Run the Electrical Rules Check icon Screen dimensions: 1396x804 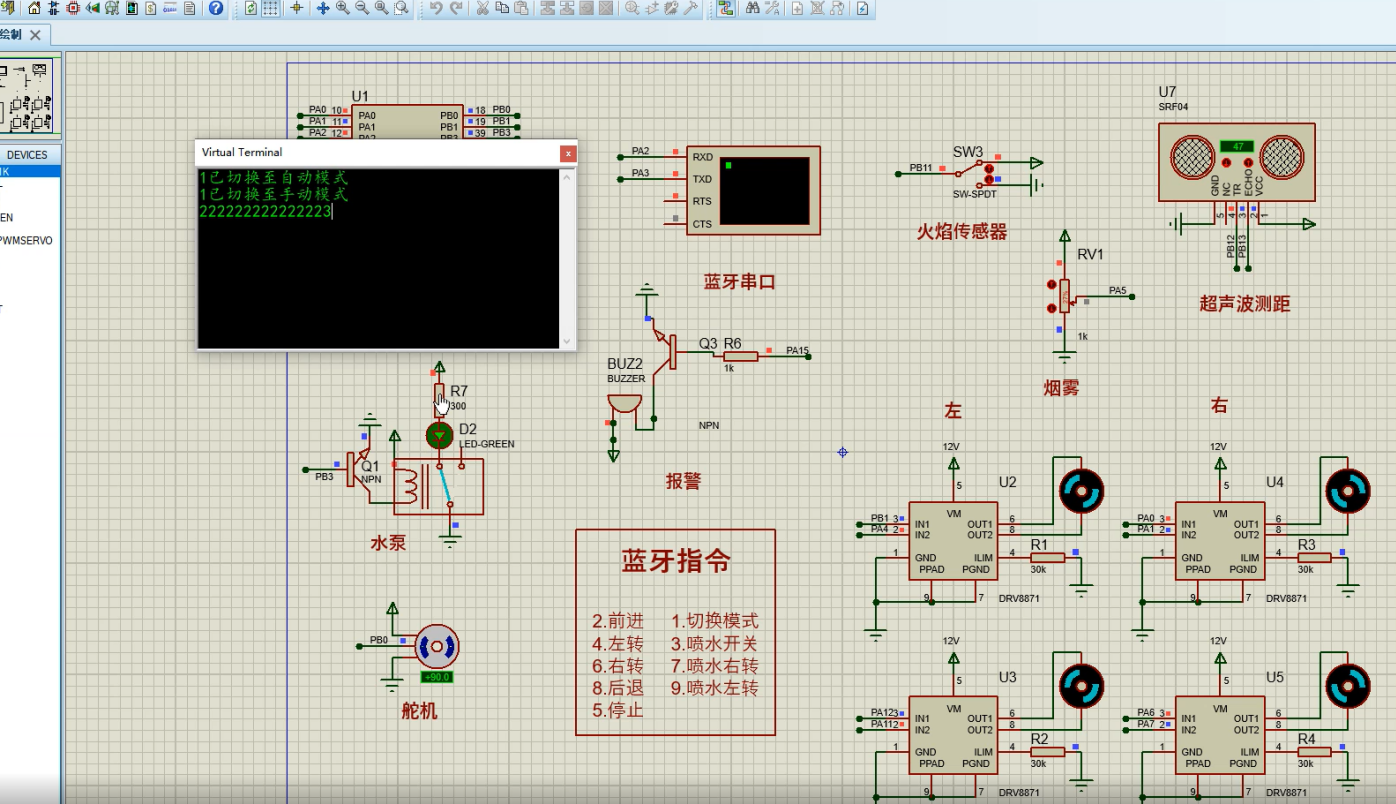point(862,8)
